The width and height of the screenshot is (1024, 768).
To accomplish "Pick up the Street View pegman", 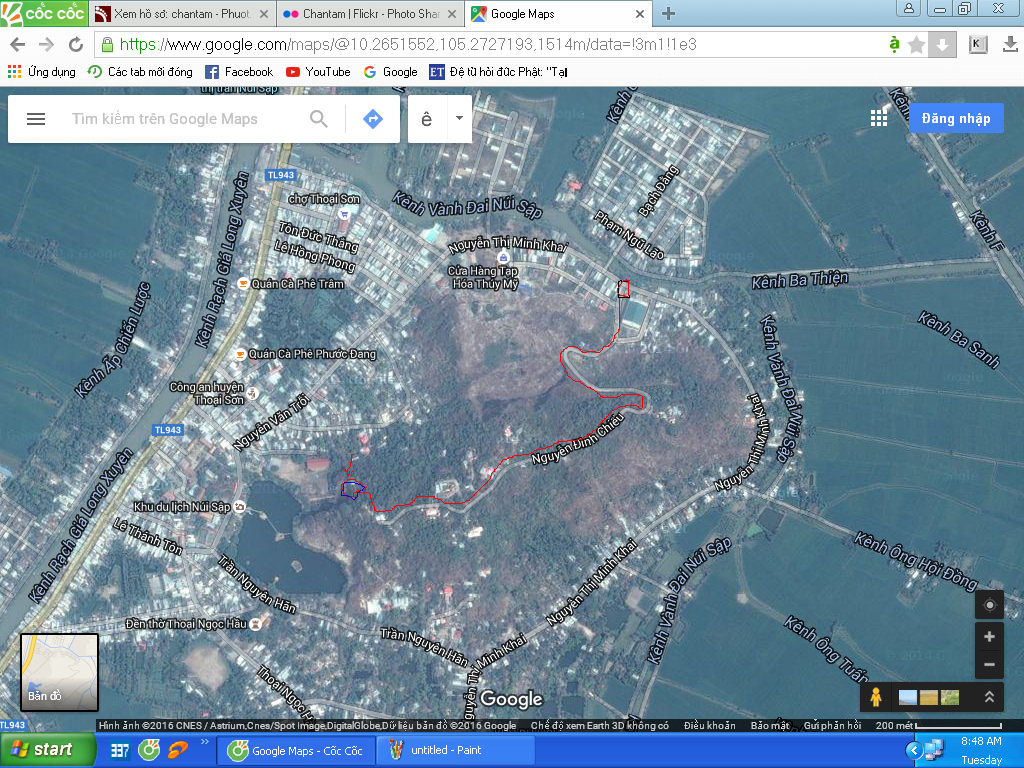I will click(x=876, y=697).
